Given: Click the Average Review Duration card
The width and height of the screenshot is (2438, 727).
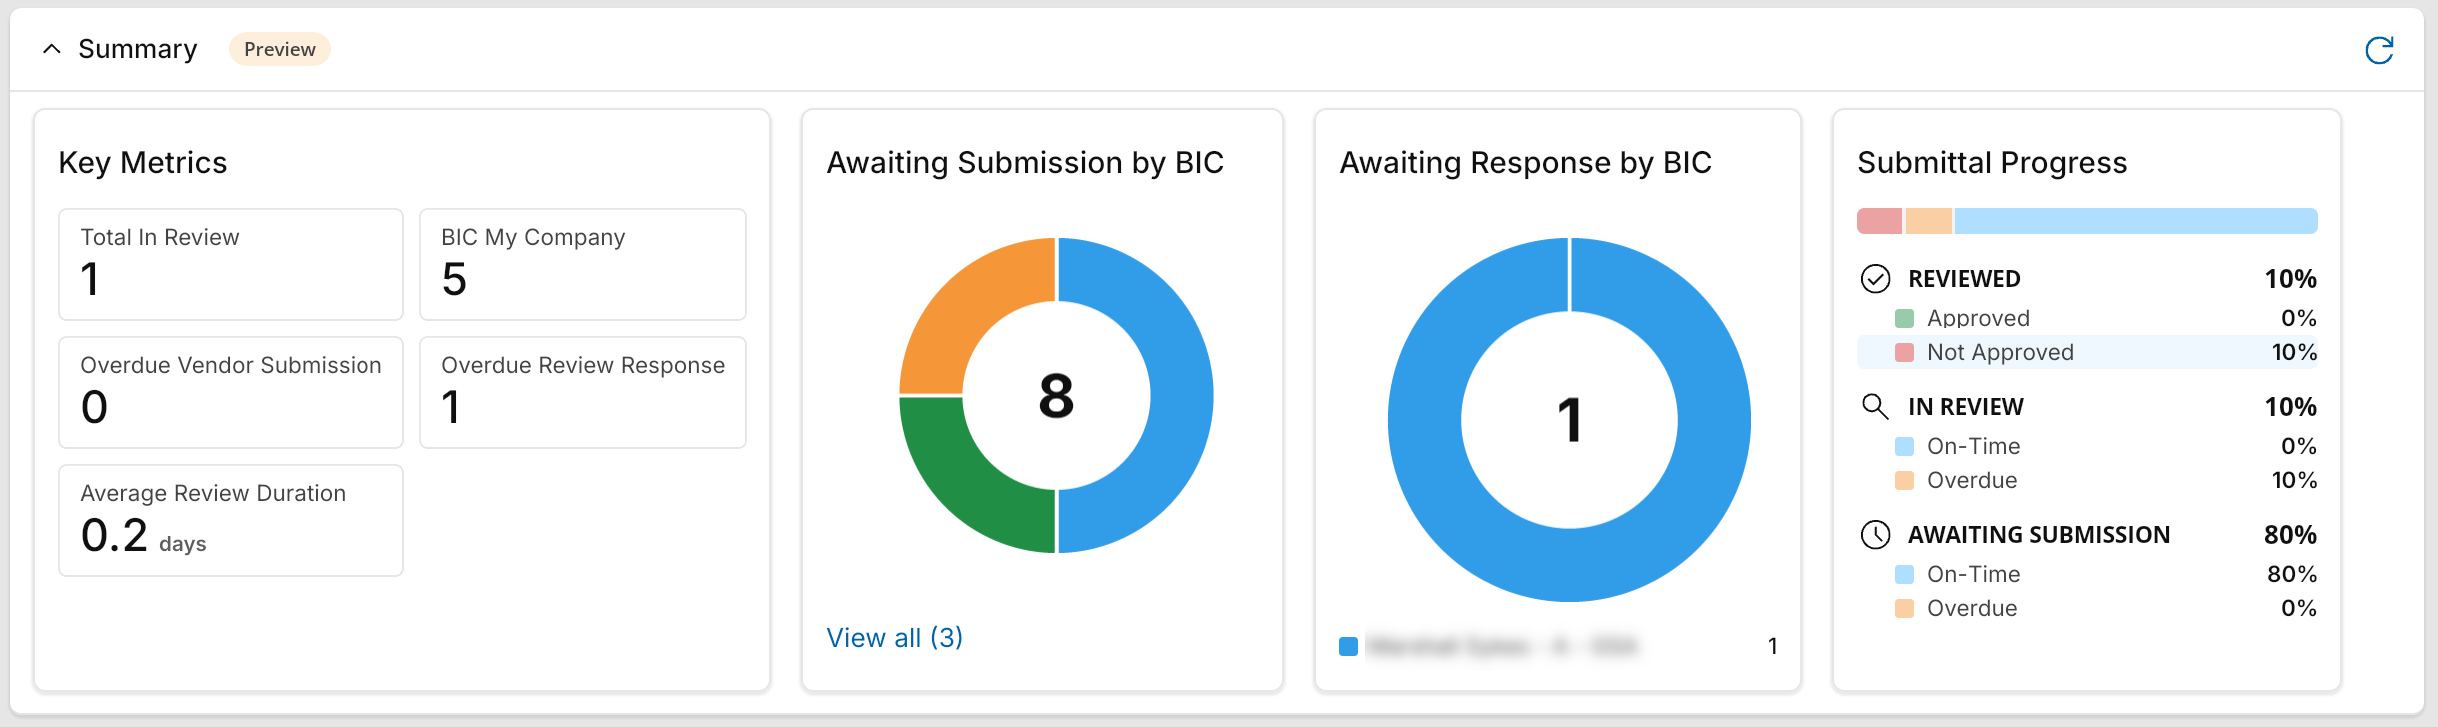Looking at the screenshot, I should (231, 520).
